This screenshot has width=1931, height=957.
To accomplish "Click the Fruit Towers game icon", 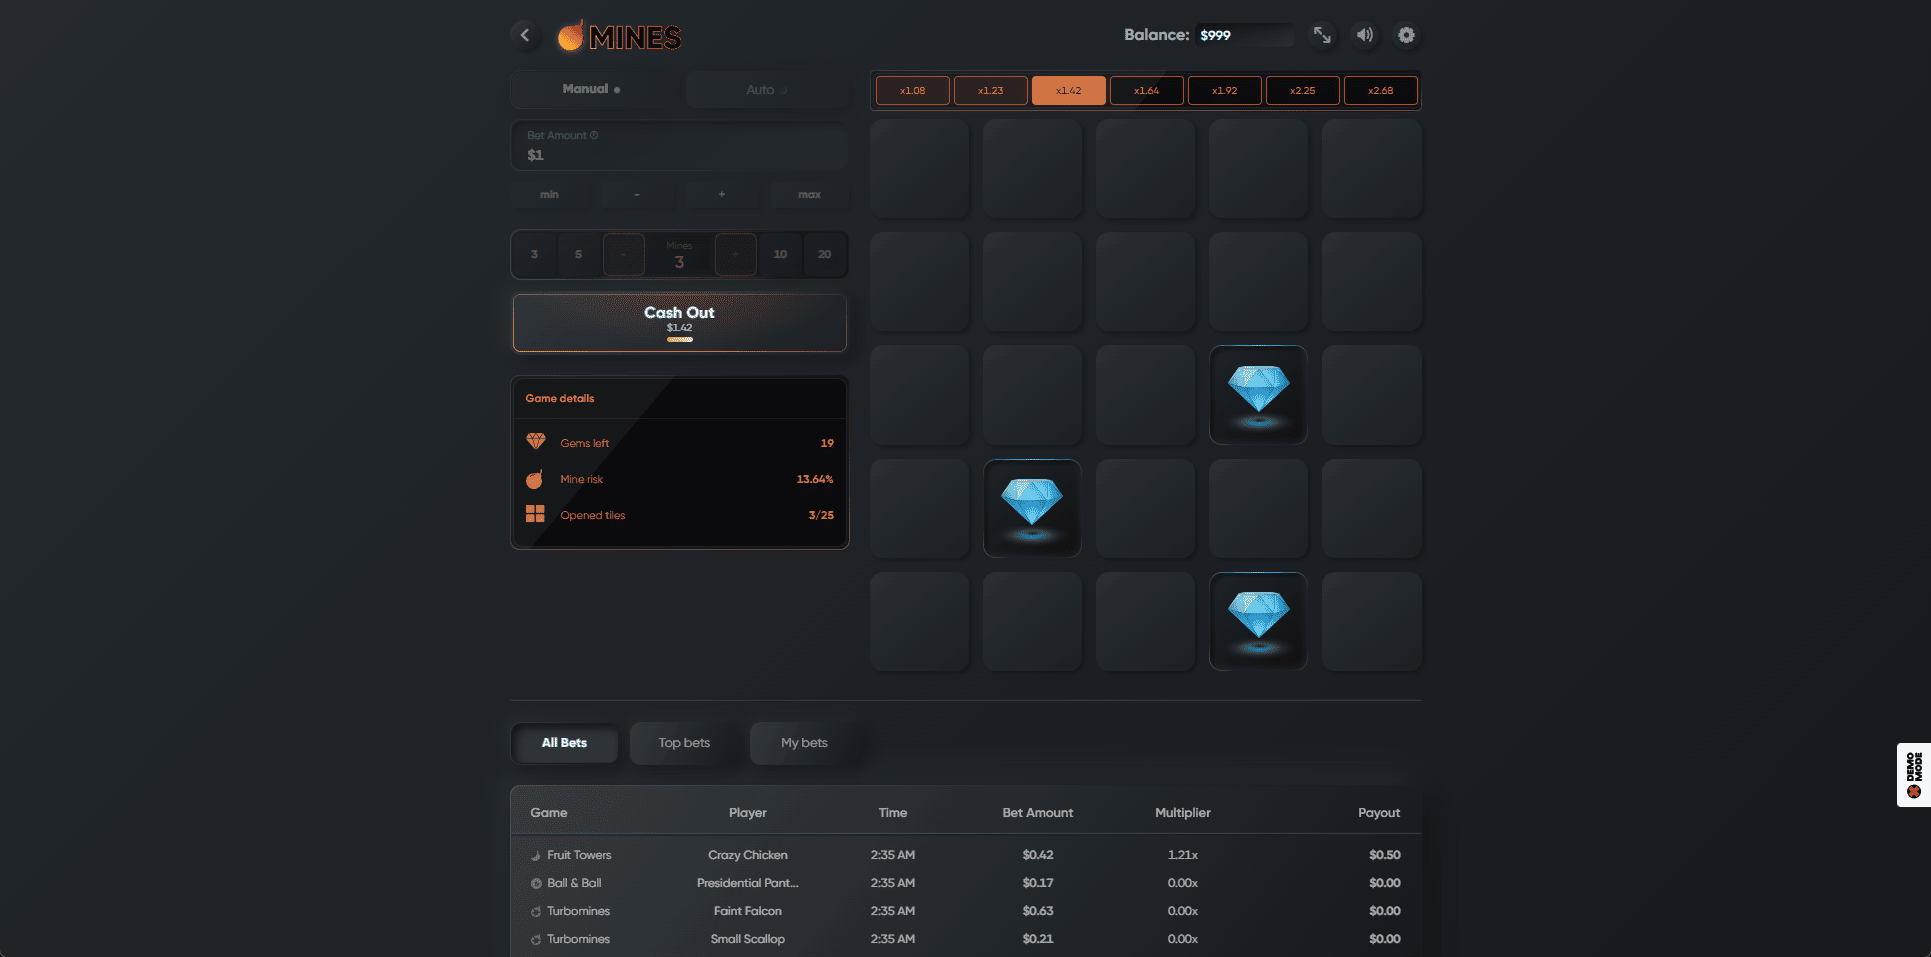I will pos(536,856).
